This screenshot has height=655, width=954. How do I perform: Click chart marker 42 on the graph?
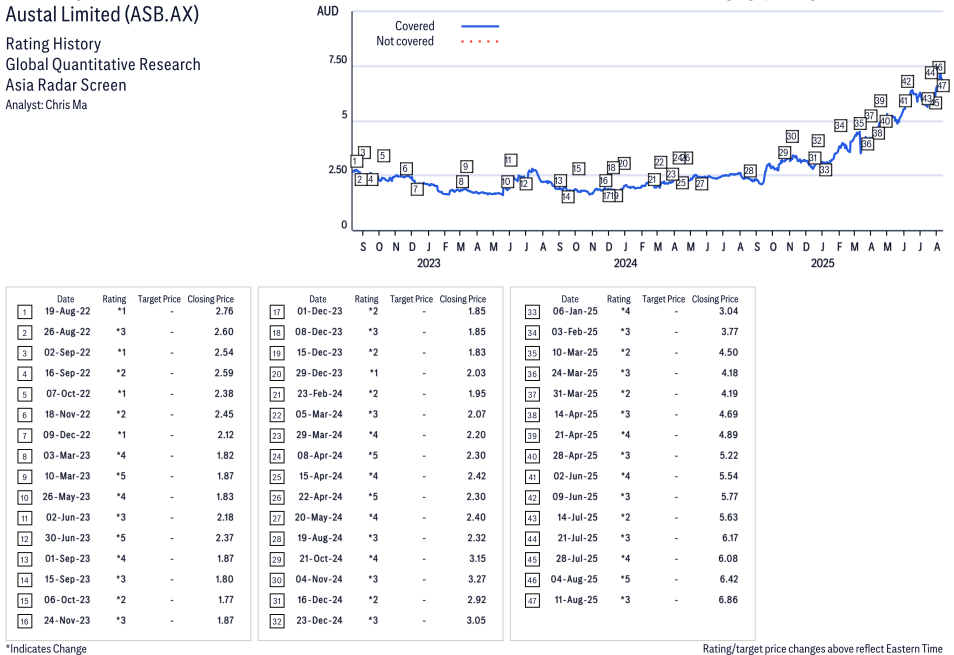(x=907, y=81)
